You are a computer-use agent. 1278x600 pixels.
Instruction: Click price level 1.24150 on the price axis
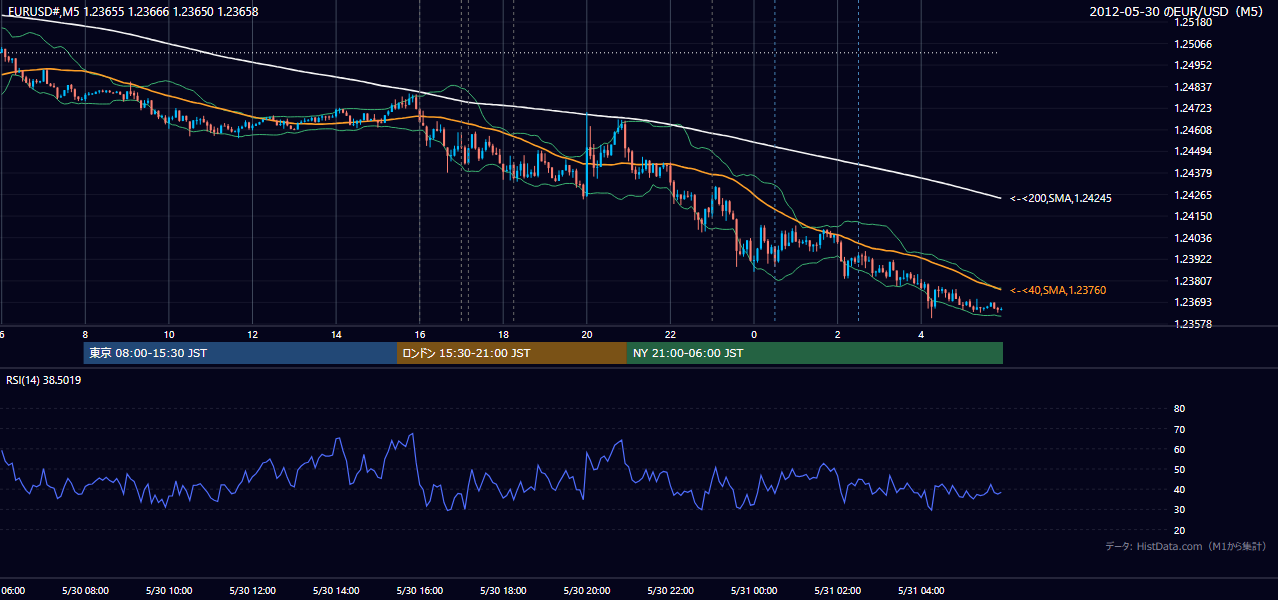click(1192, 216)
